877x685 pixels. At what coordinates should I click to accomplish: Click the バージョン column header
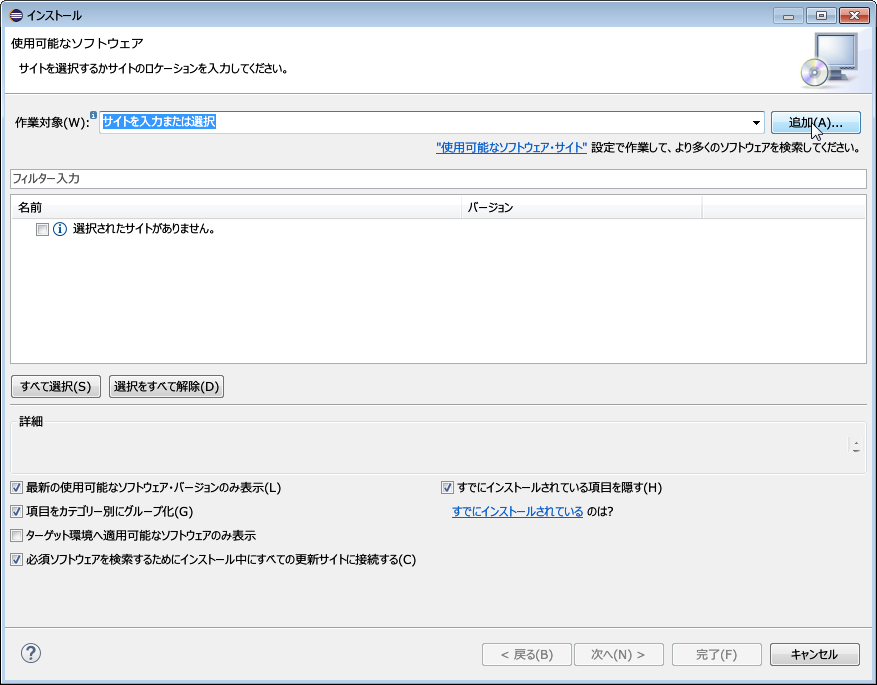tap(582, 207)
